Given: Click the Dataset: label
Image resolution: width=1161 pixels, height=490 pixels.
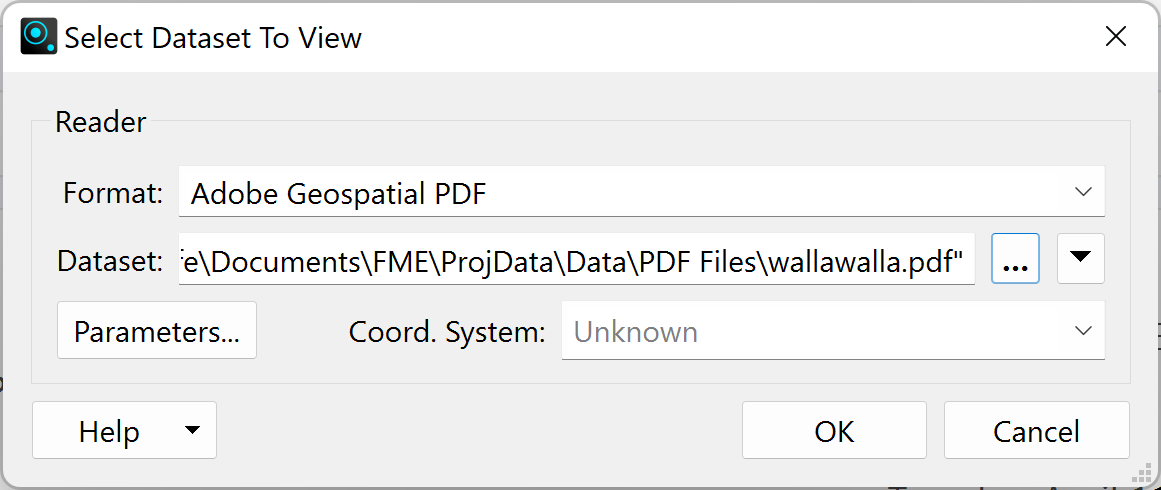Looking at the screenshot, I should pos(110,260).
